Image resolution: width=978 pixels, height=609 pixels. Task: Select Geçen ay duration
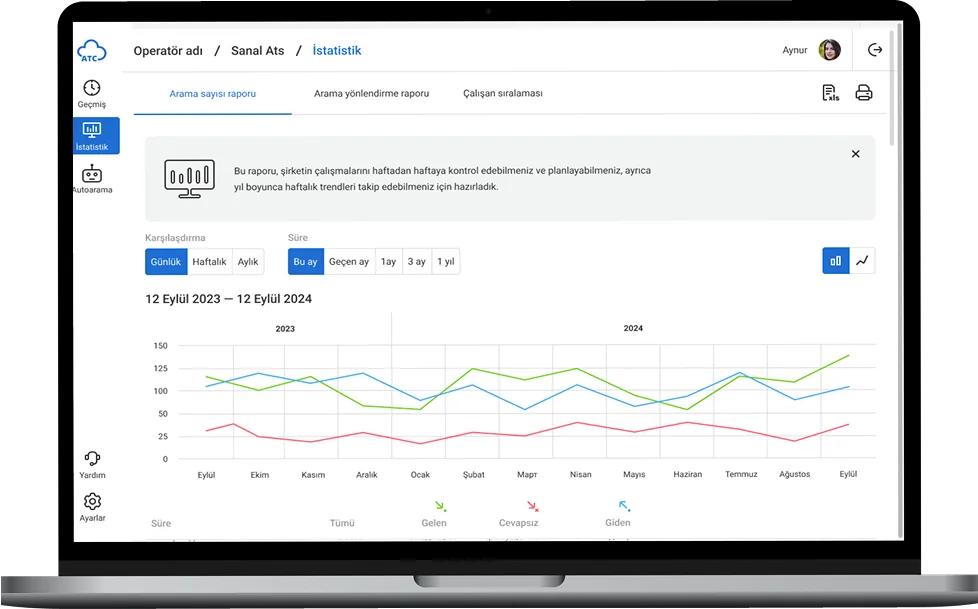coord(349,261)
